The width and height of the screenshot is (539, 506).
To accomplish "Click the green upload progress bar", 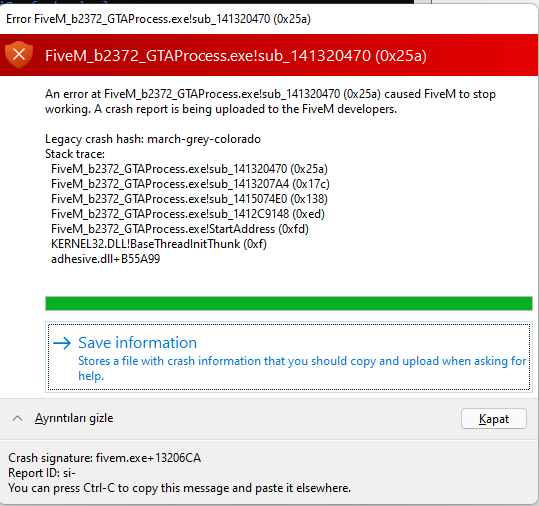I will tap(289, 304).
